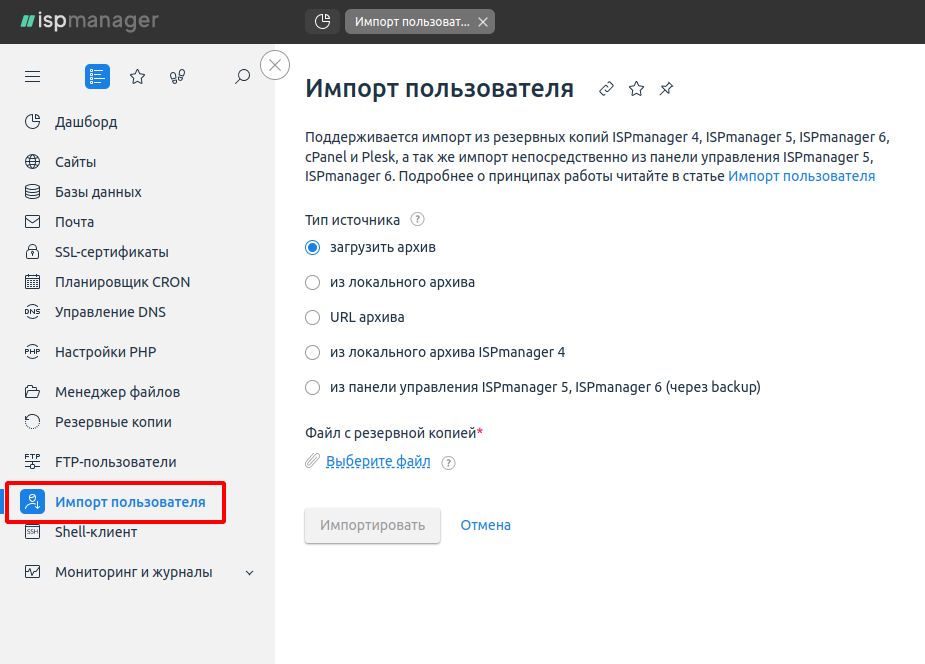Click the Импортировать button

372,525
